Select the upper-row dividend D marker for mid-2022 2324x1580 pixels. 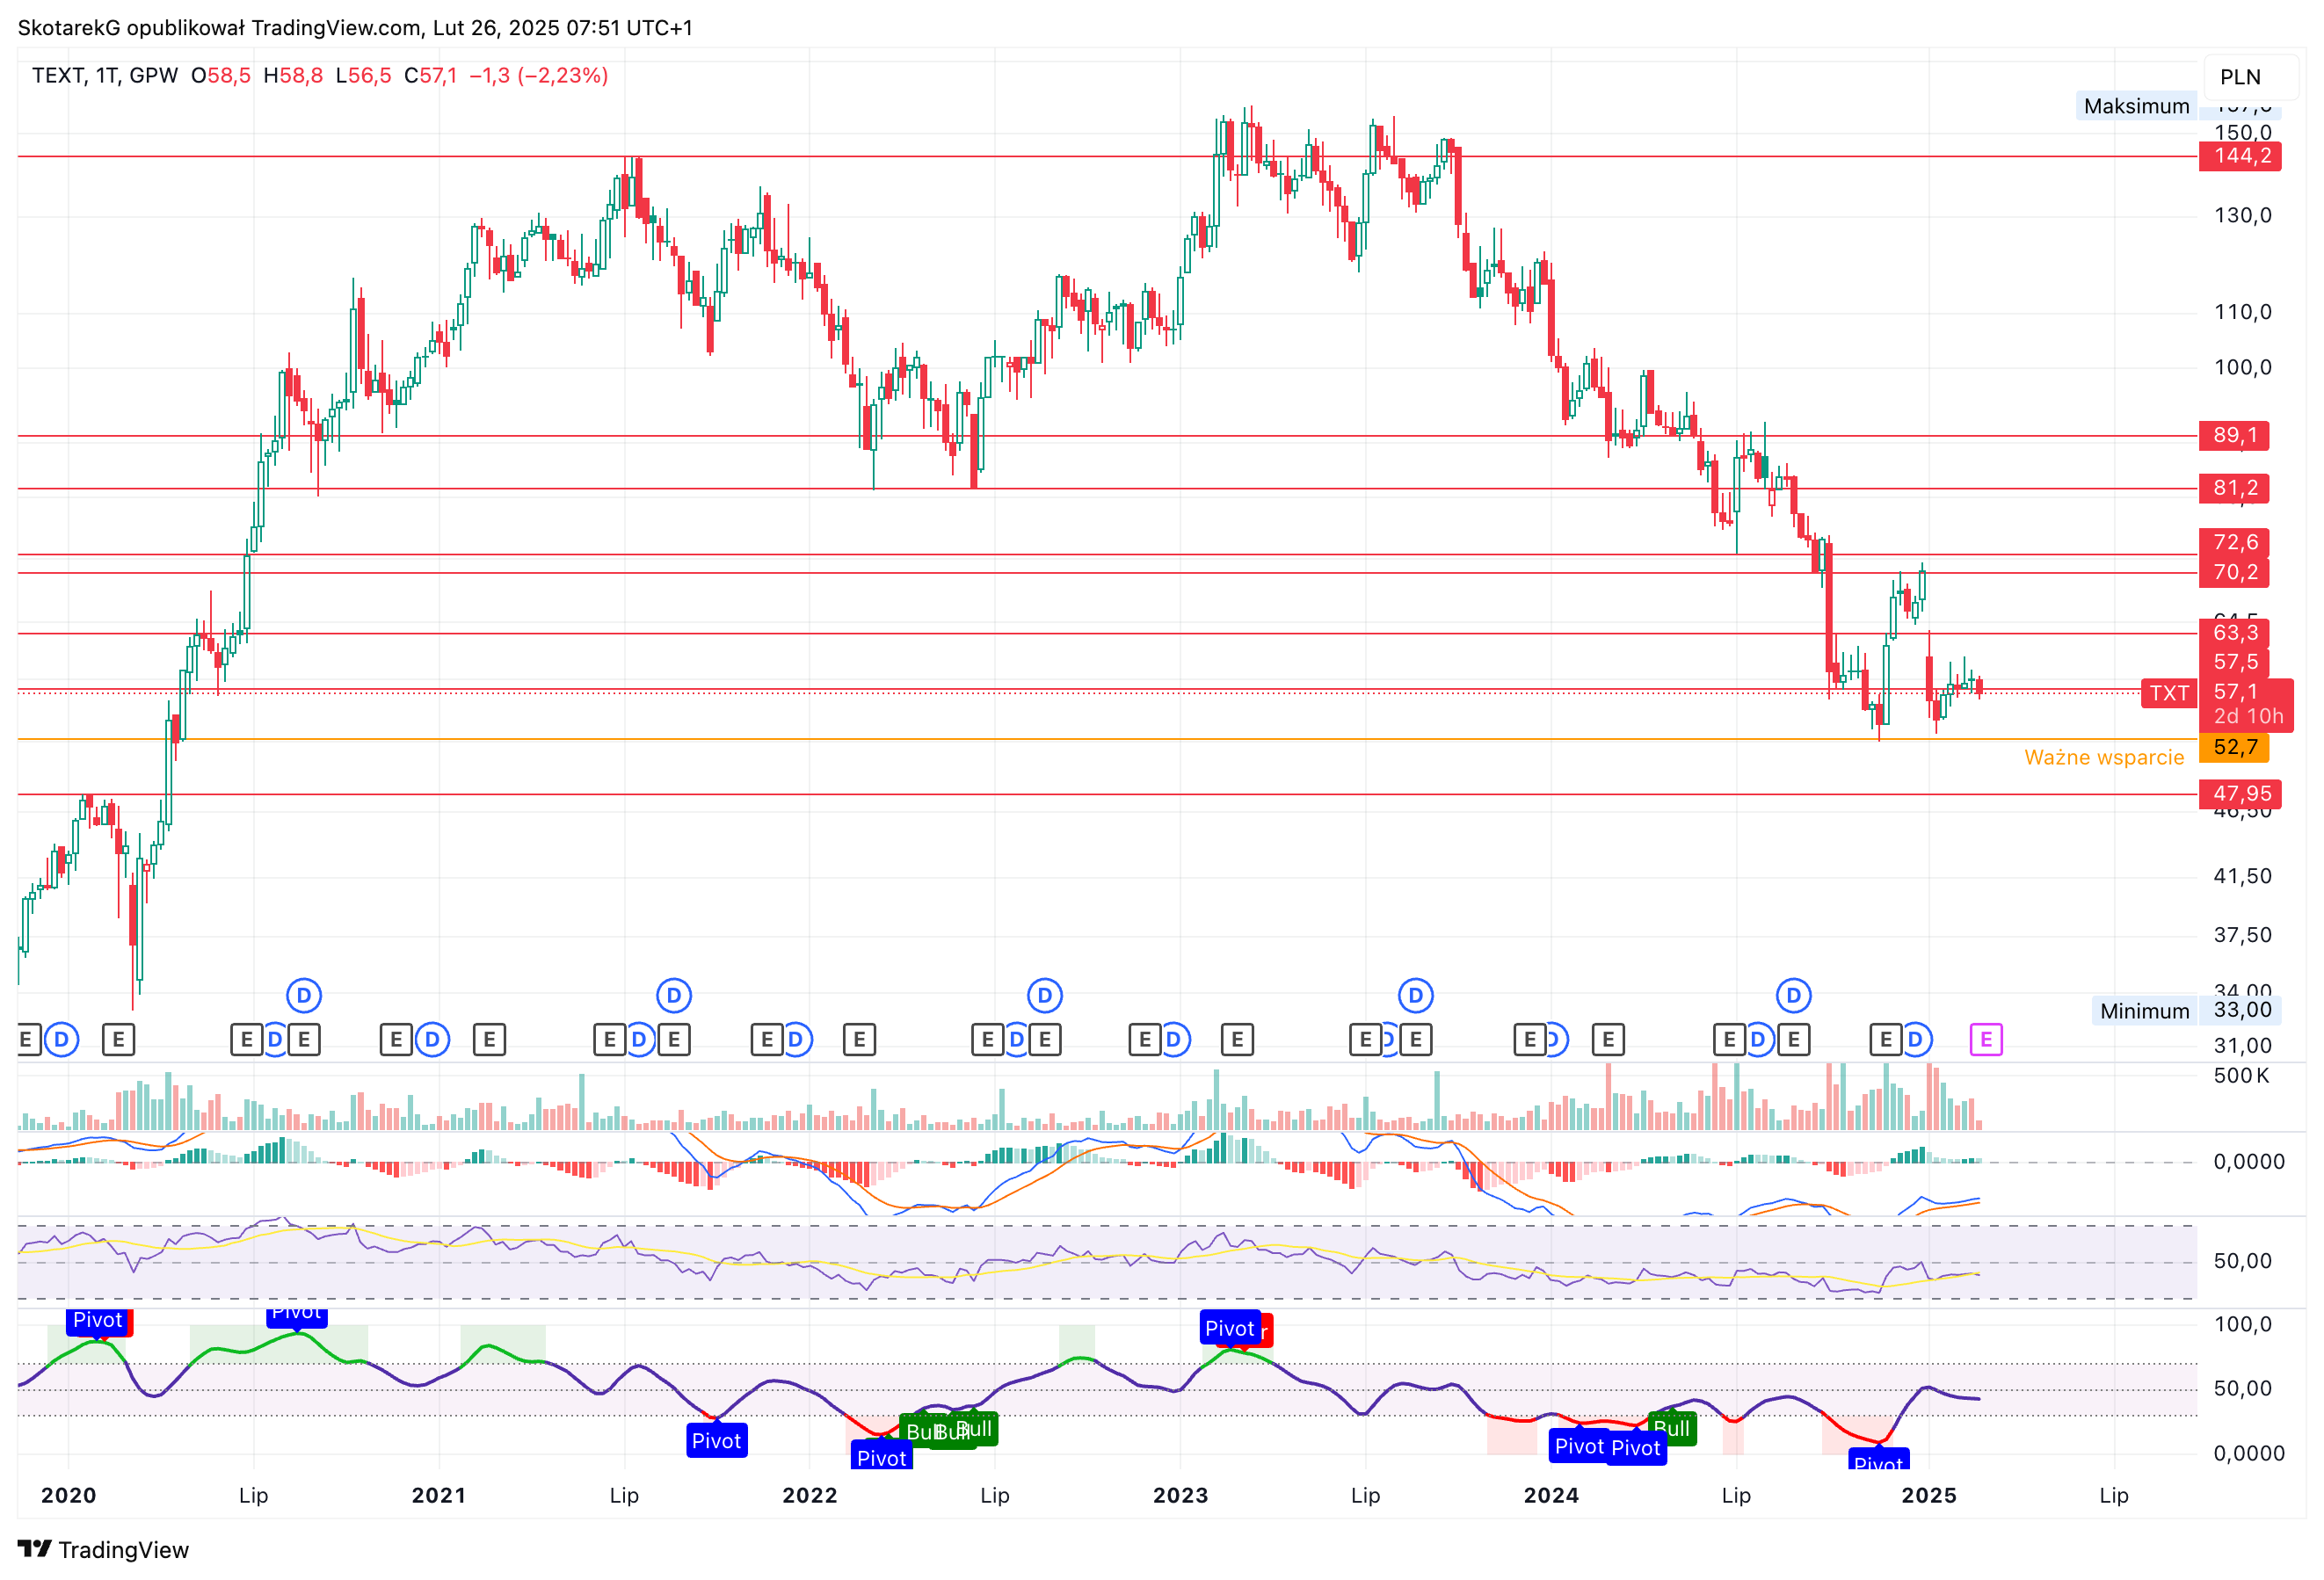(1045, 995)
